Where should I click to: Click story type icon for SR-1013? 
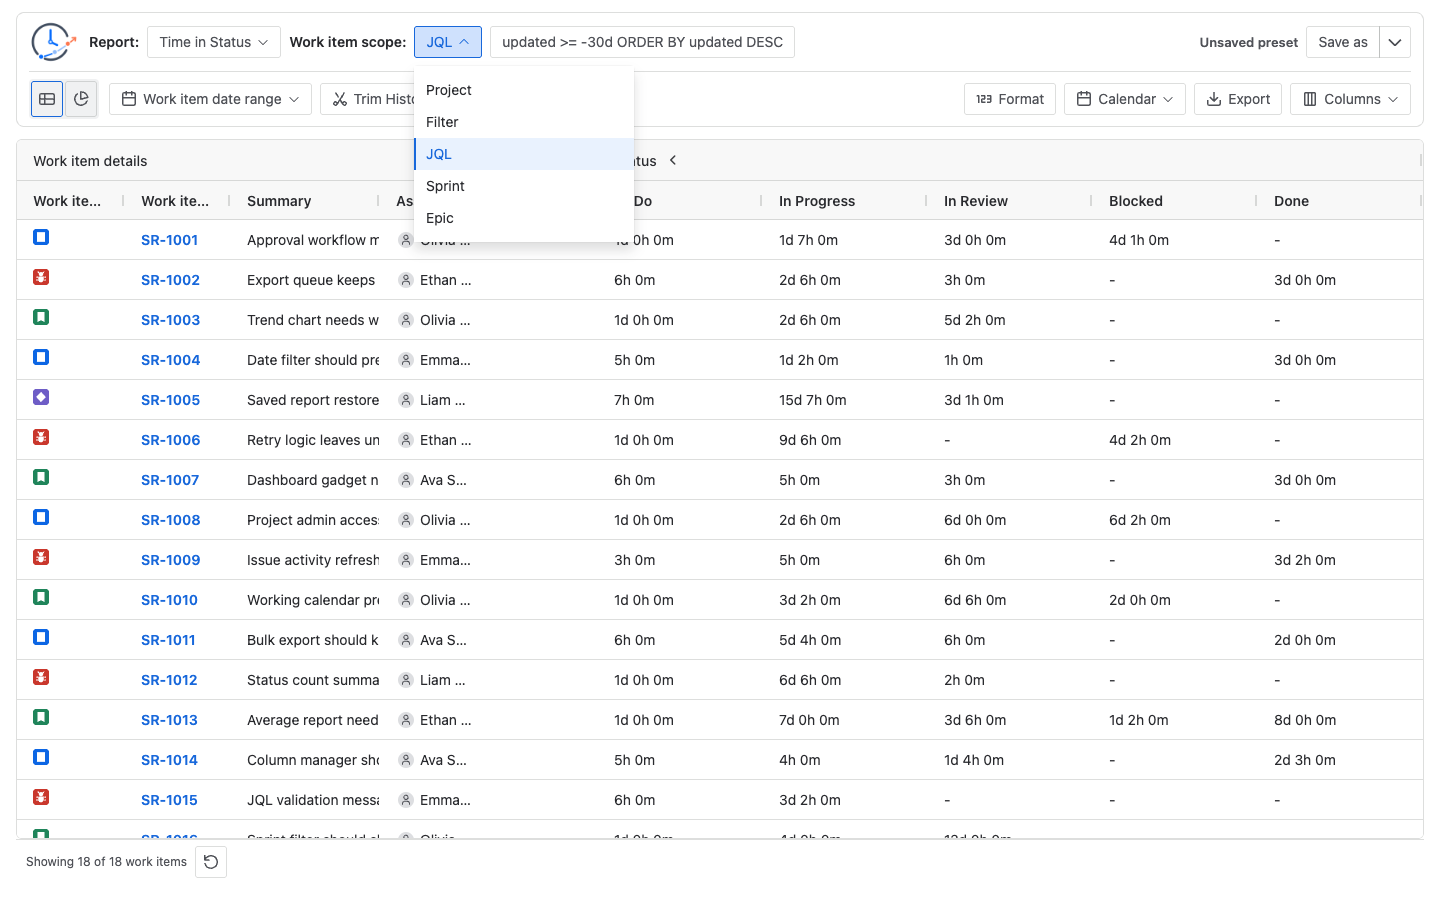coord(41,717)
